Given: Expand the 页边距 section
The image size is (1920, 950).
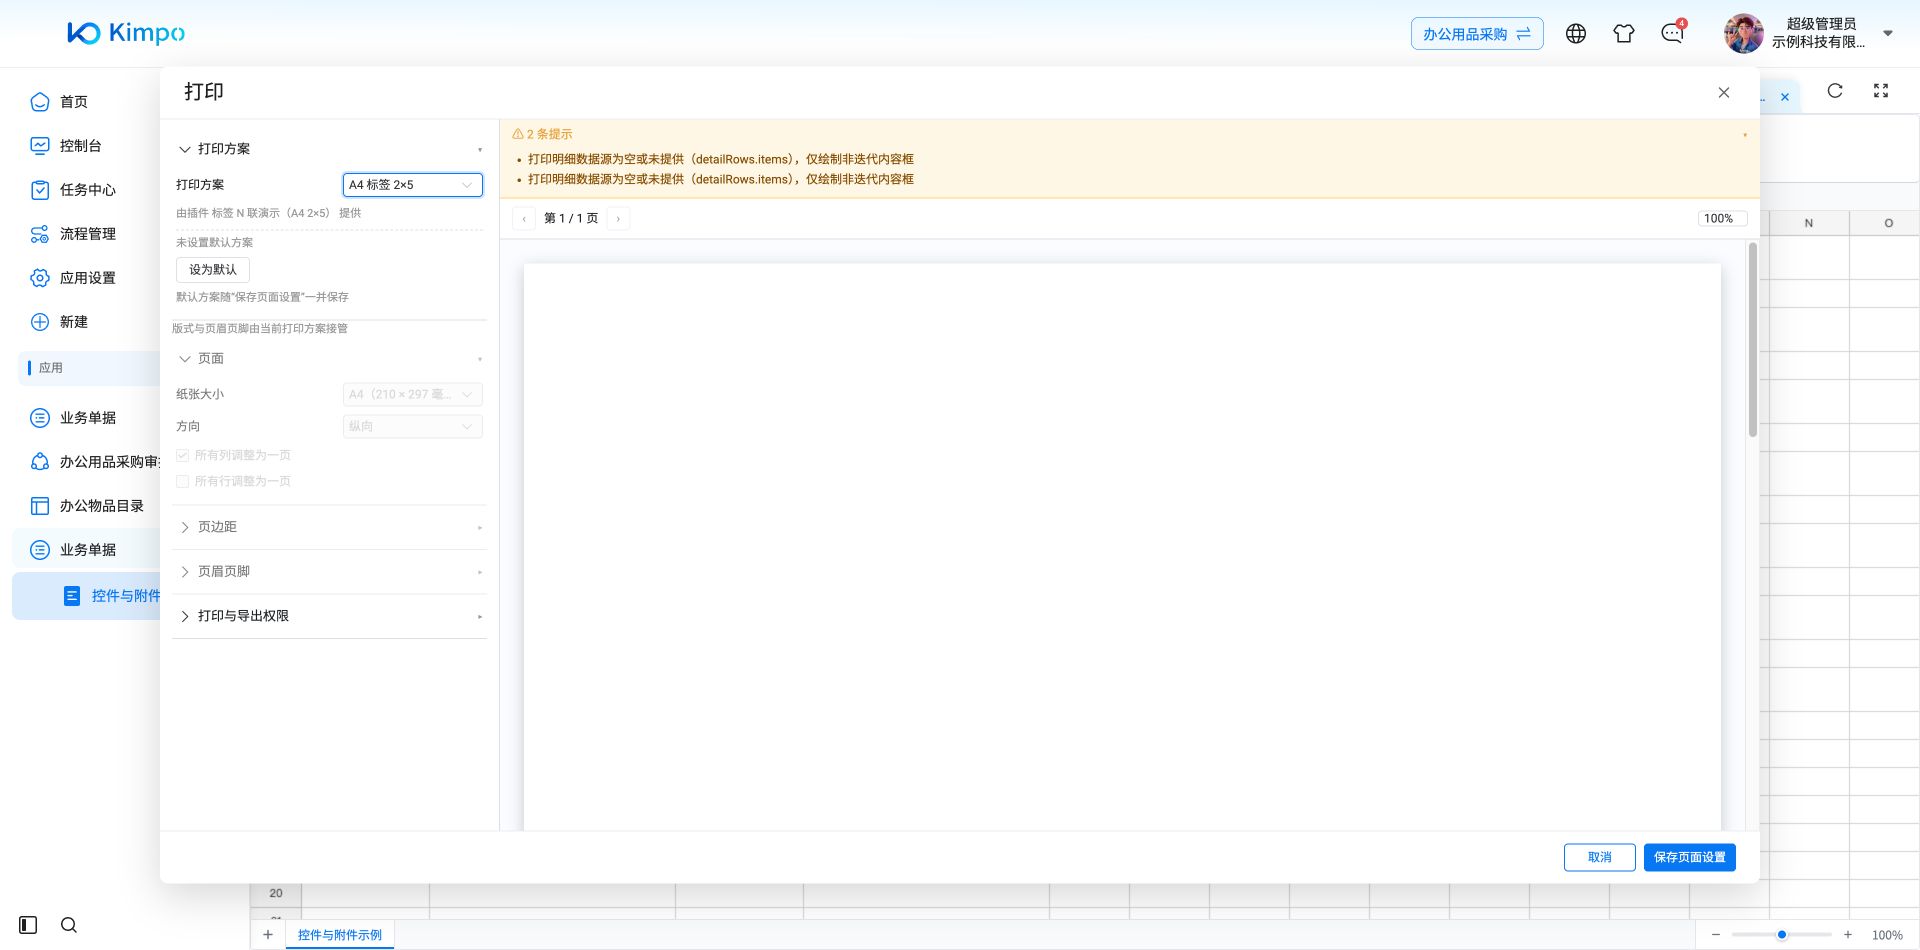Looking at the screenshot, I should [329, 527].
